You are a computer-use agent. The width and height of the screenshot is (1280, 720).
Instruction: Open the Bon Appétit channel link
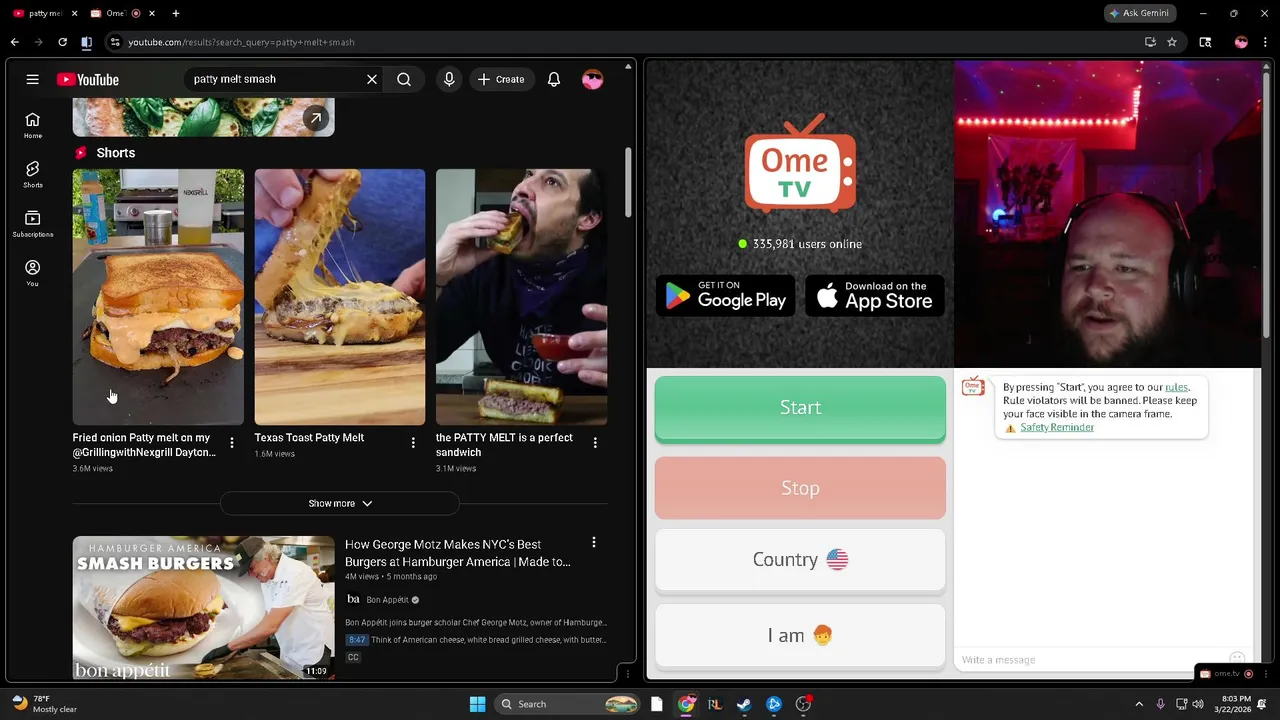point(387,599)
